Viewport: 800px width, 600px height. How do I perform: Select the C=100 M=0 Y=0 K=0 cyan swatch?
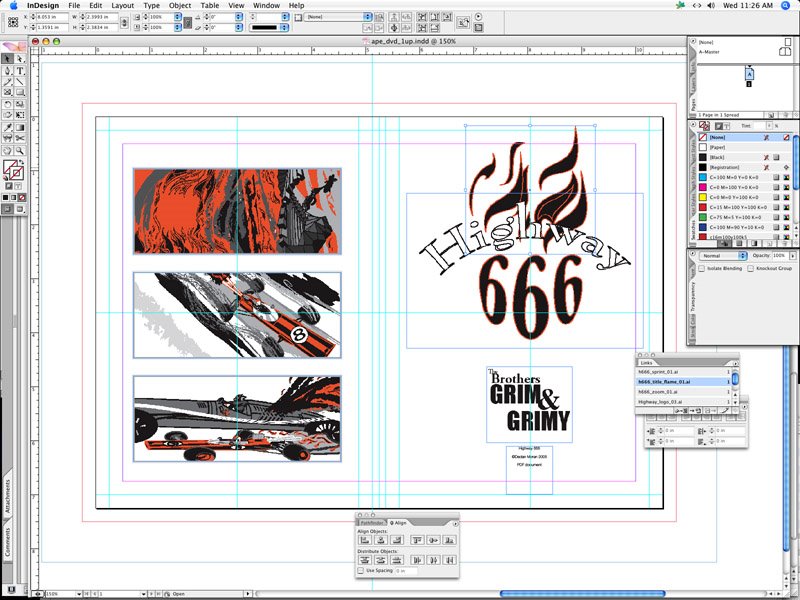coord(744,177)
